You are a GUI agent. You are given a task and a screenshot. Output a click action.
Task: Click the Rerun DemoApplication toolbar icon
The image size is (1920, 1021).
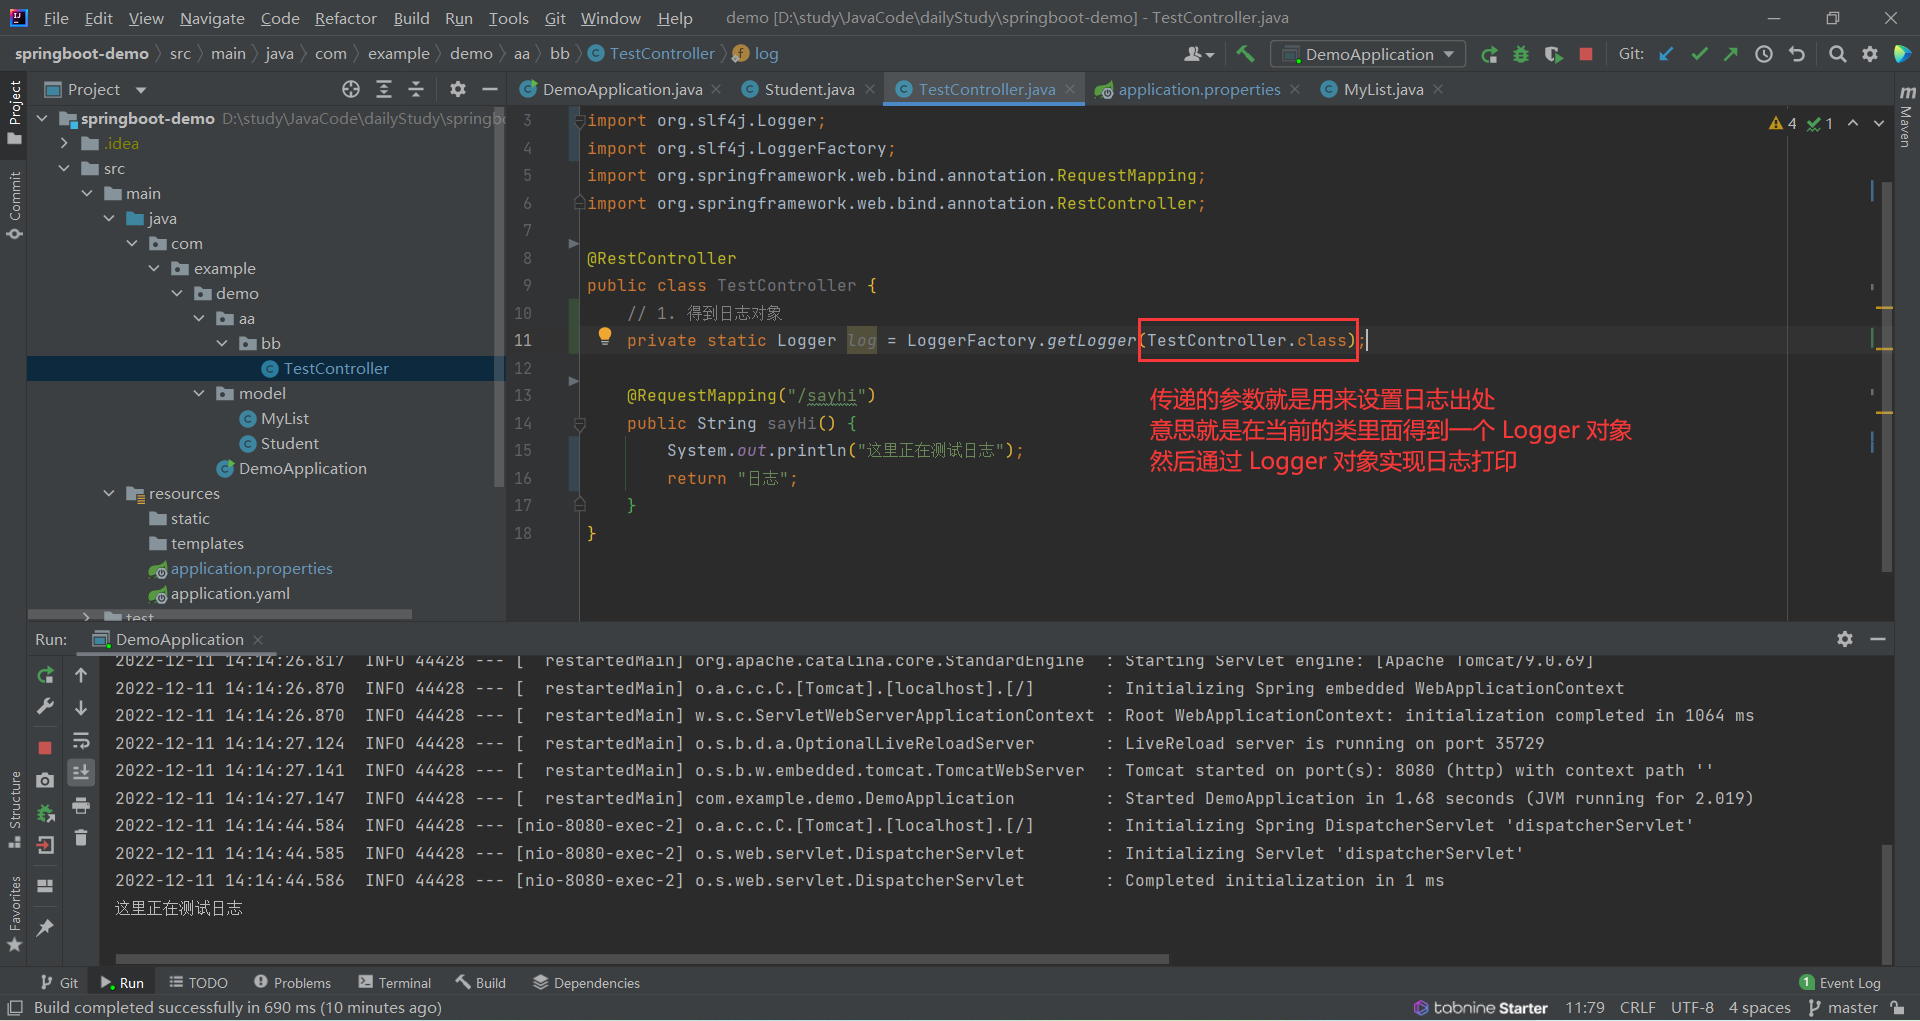[1489, 55]
